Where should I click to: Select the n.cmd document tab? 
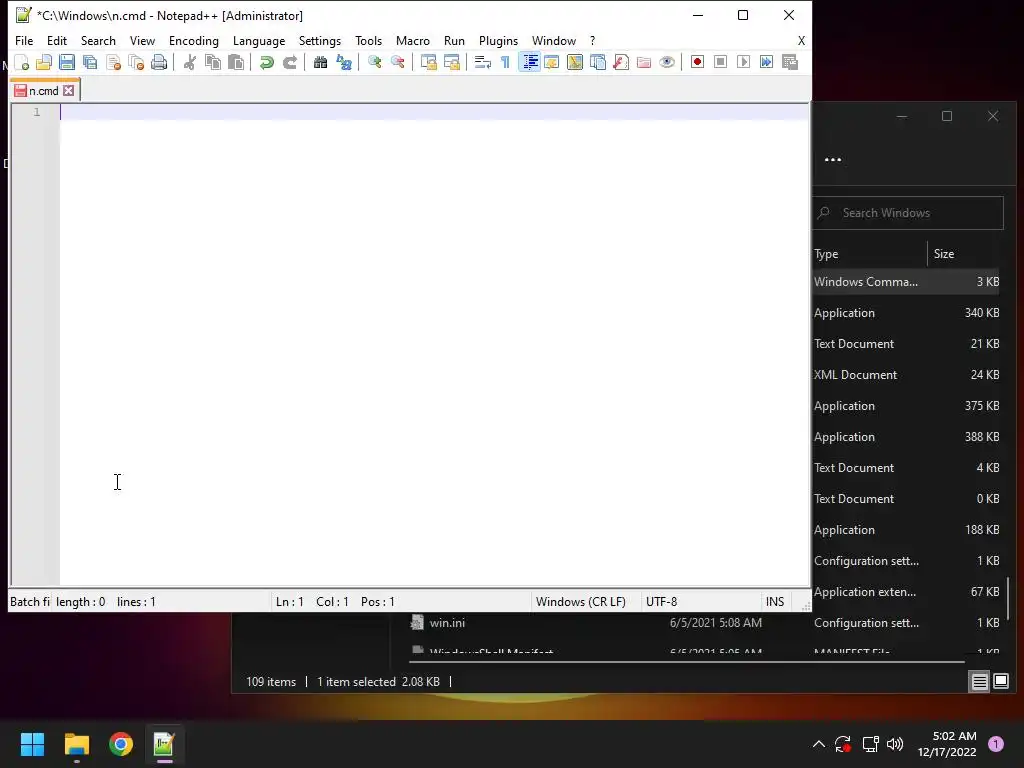(44, 91)
